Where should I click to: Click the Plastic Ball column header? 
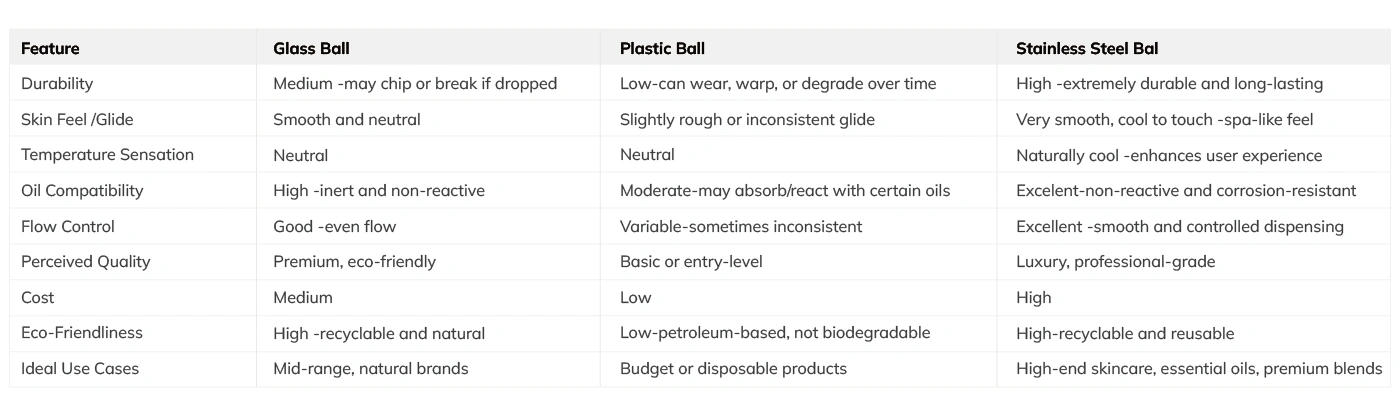click(x=662, y=48)
